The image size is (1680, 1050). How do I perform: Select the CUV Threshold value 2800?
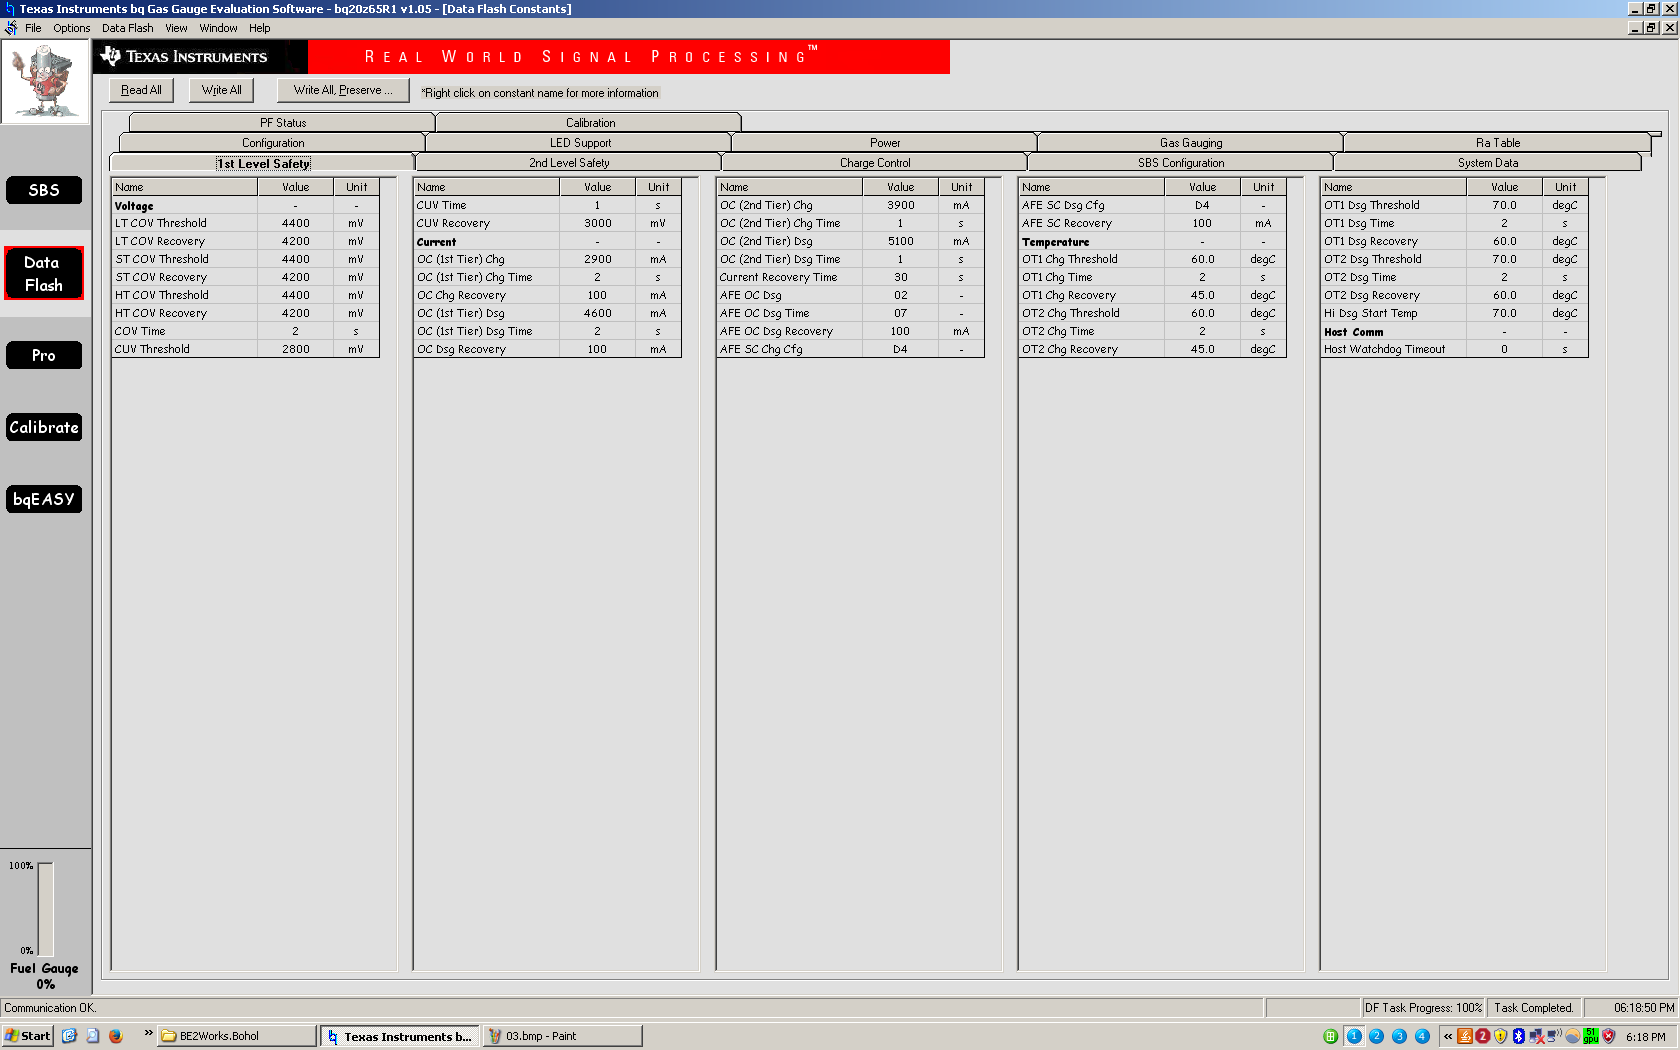(295, 349)
